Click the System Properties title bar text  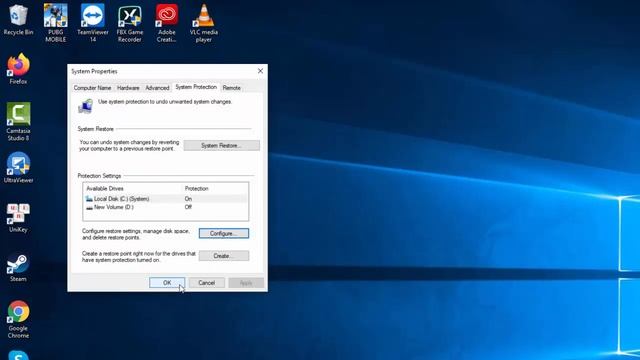(x=94, y=71)
